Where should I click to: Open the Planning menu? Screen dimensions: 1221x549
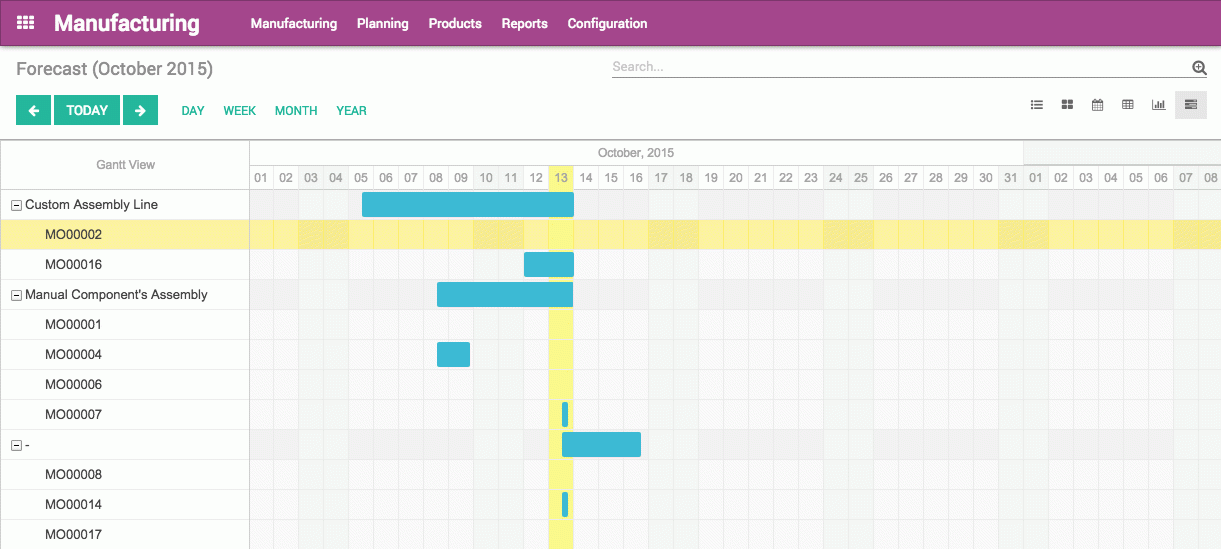(382, 23)
